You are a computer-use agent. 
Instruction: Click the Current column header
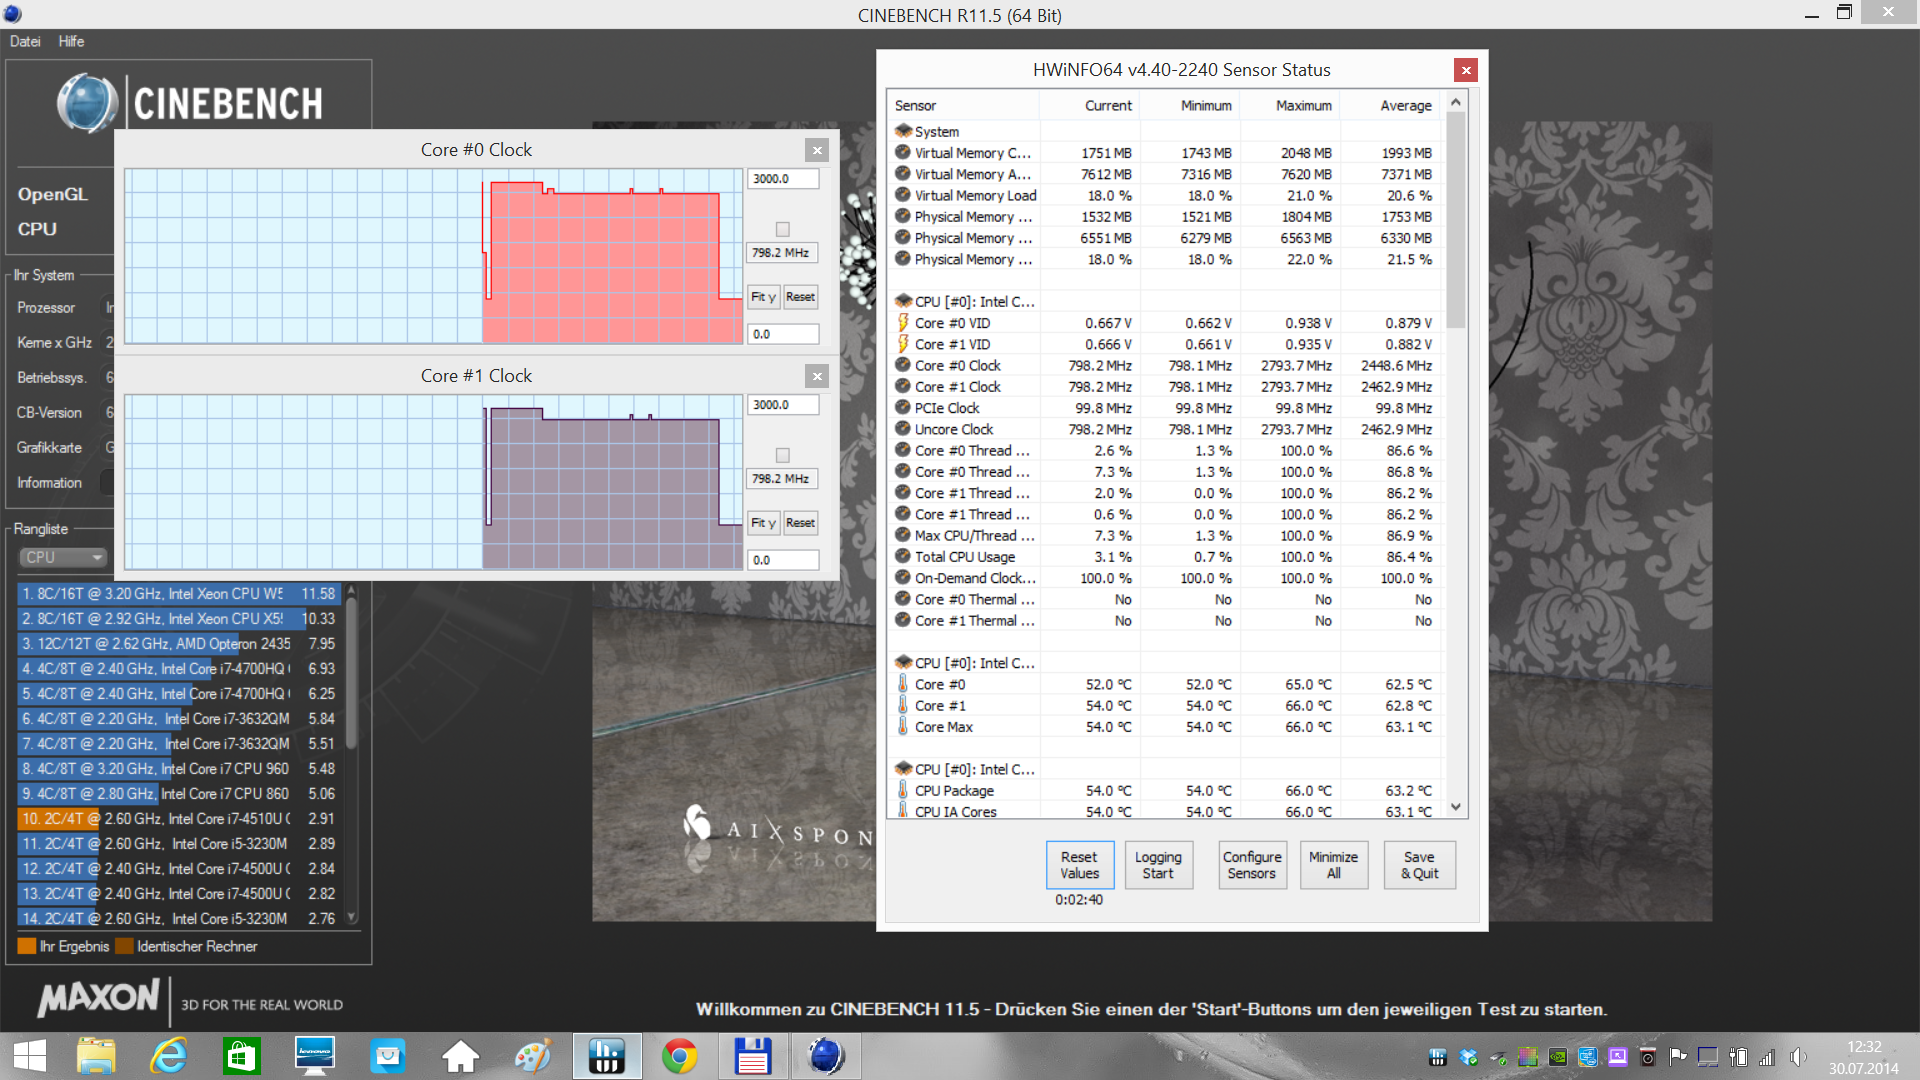click(1090, 106)
